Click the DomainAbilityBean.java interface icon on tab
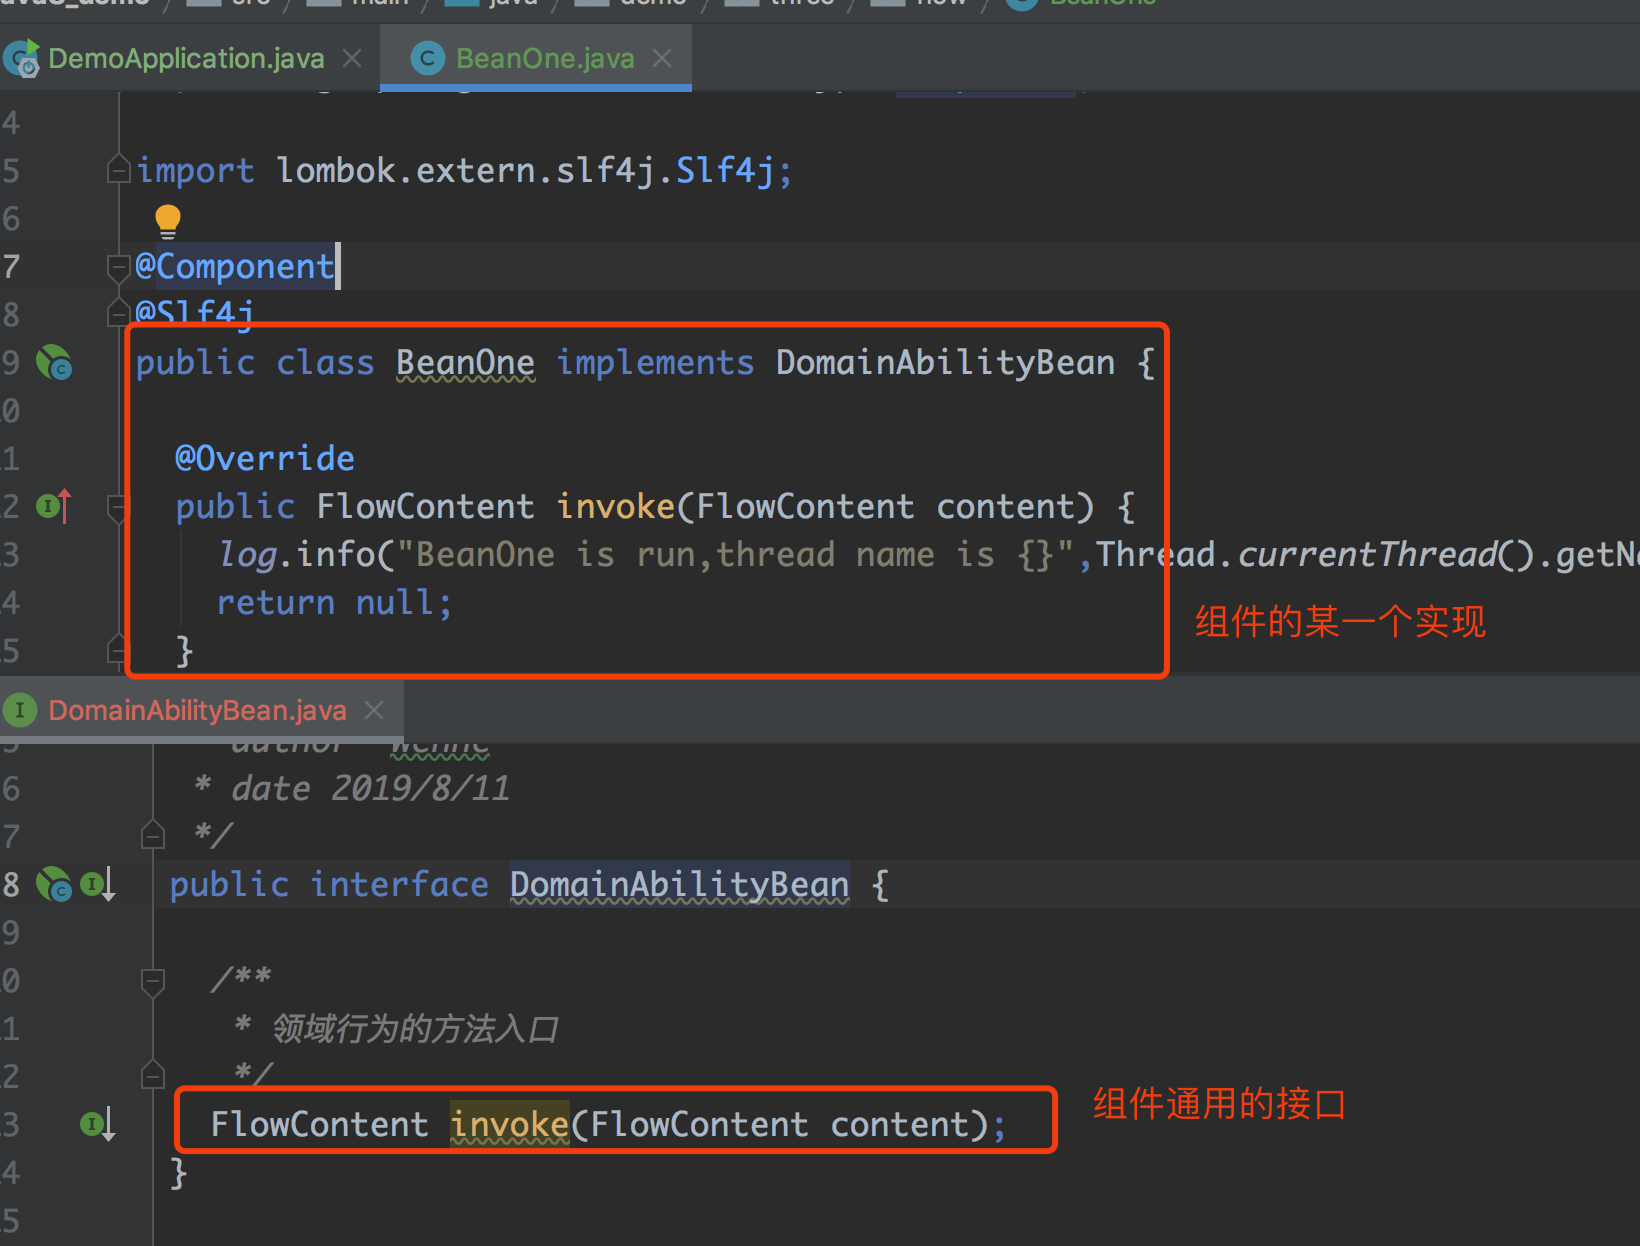Screen dimensions: 1640x1246 [19, 710]
